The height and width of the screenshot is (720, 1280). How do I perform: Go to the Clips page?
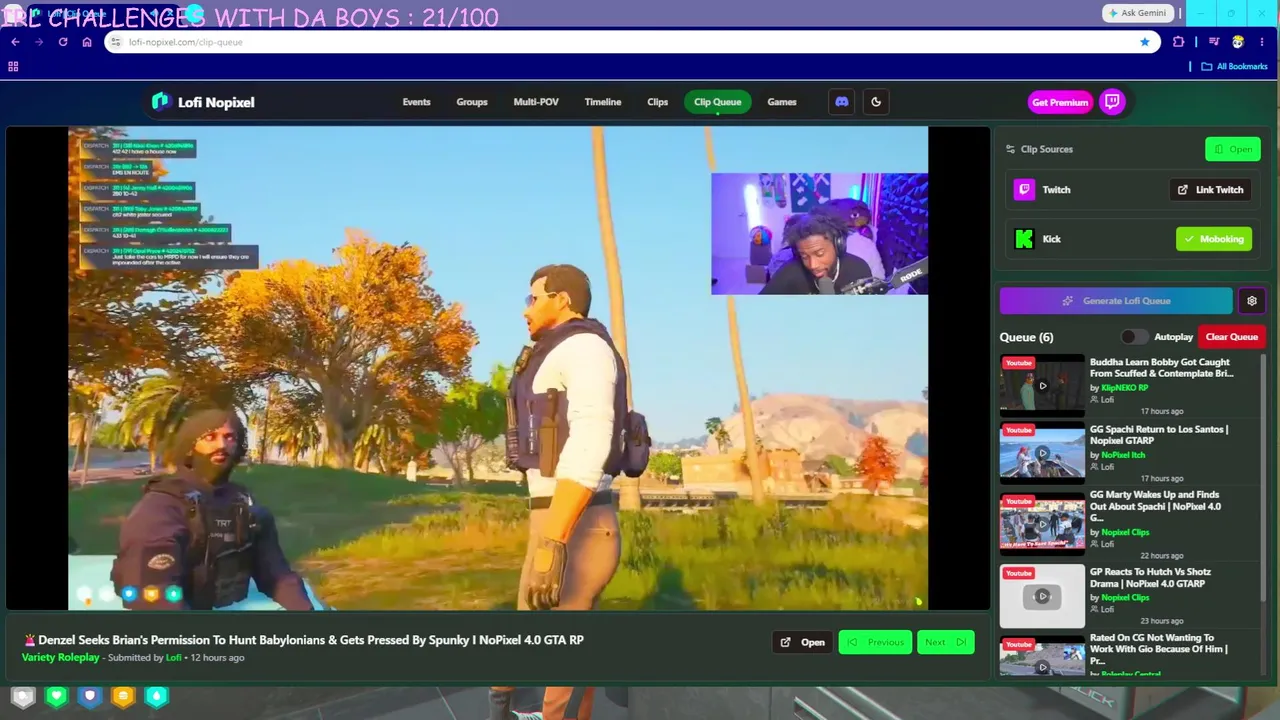657,102
